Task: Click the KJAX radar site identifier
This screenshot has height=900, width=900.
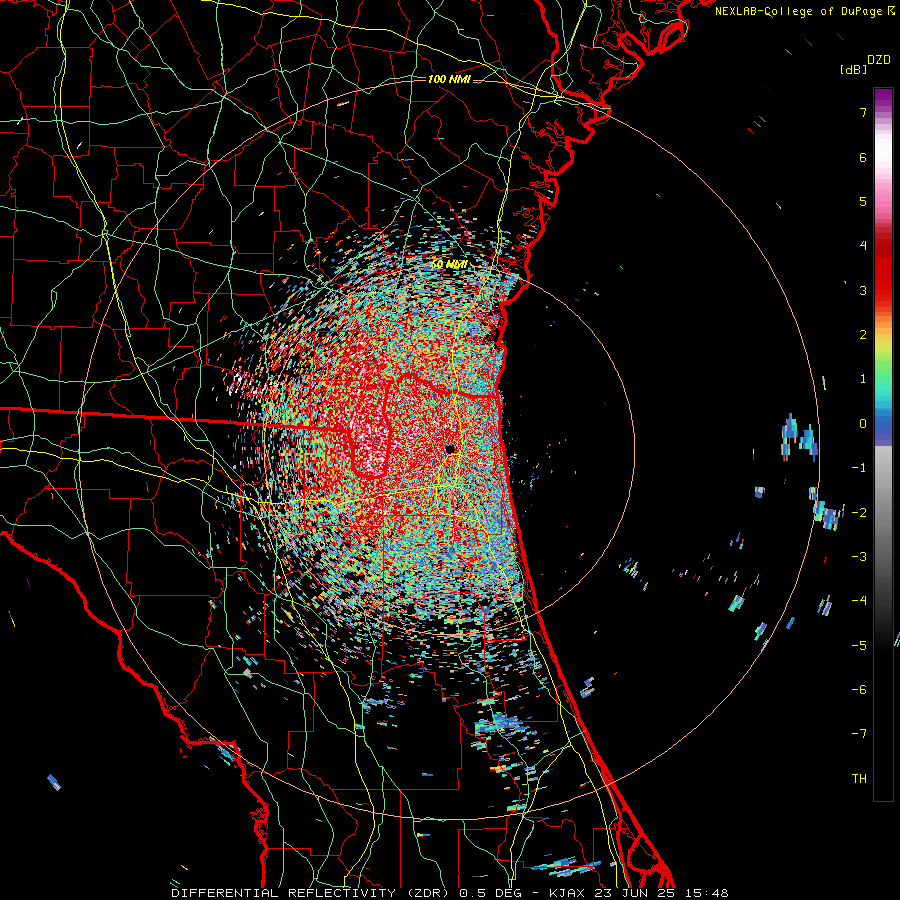Action: point(567,893)
